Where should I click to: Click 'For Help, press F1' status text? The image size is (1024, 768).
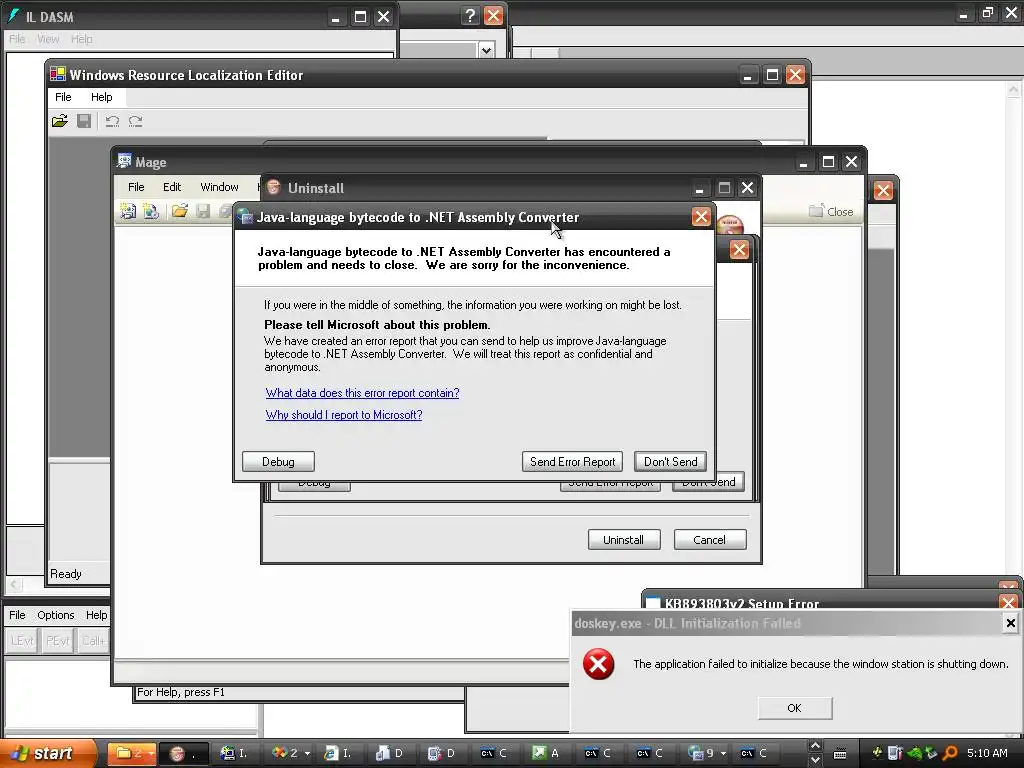point(181,692)
